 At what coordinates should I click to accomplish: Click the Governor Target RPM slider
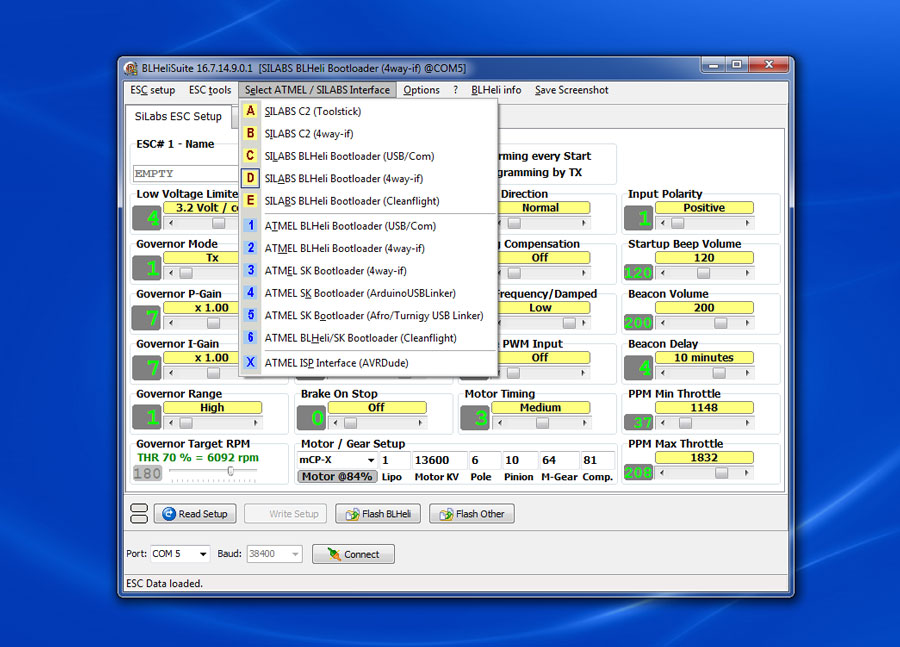coord(213,473)
